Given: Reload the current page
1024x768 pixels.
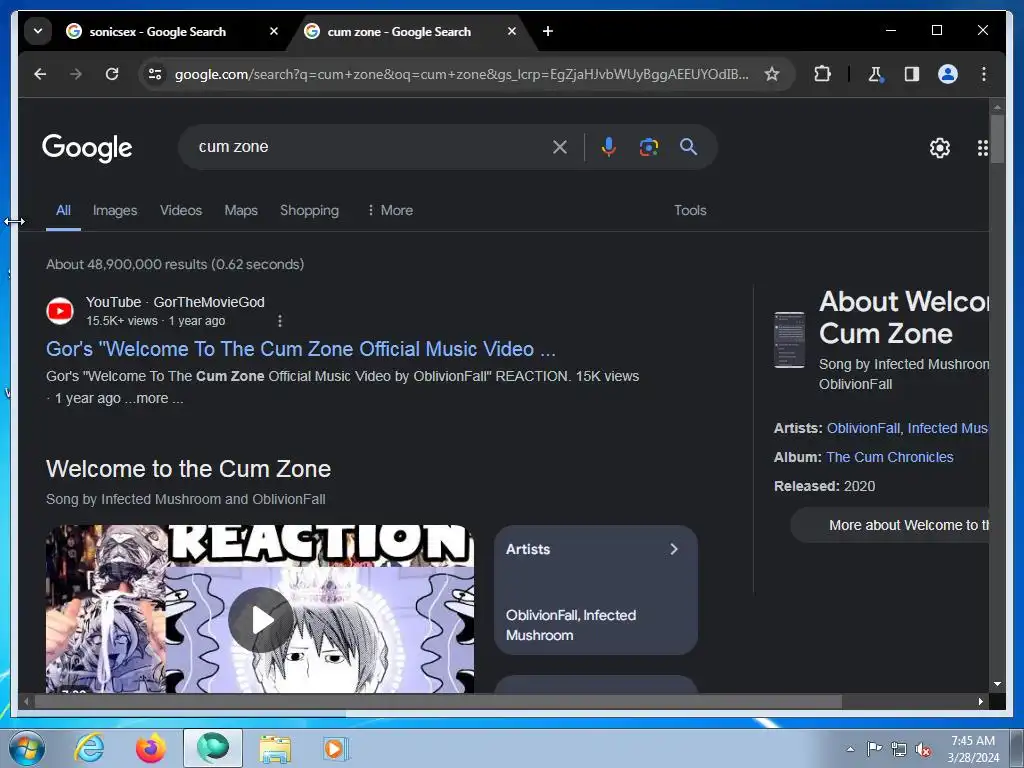Looking at the screenshot, I should click(112, 74).
